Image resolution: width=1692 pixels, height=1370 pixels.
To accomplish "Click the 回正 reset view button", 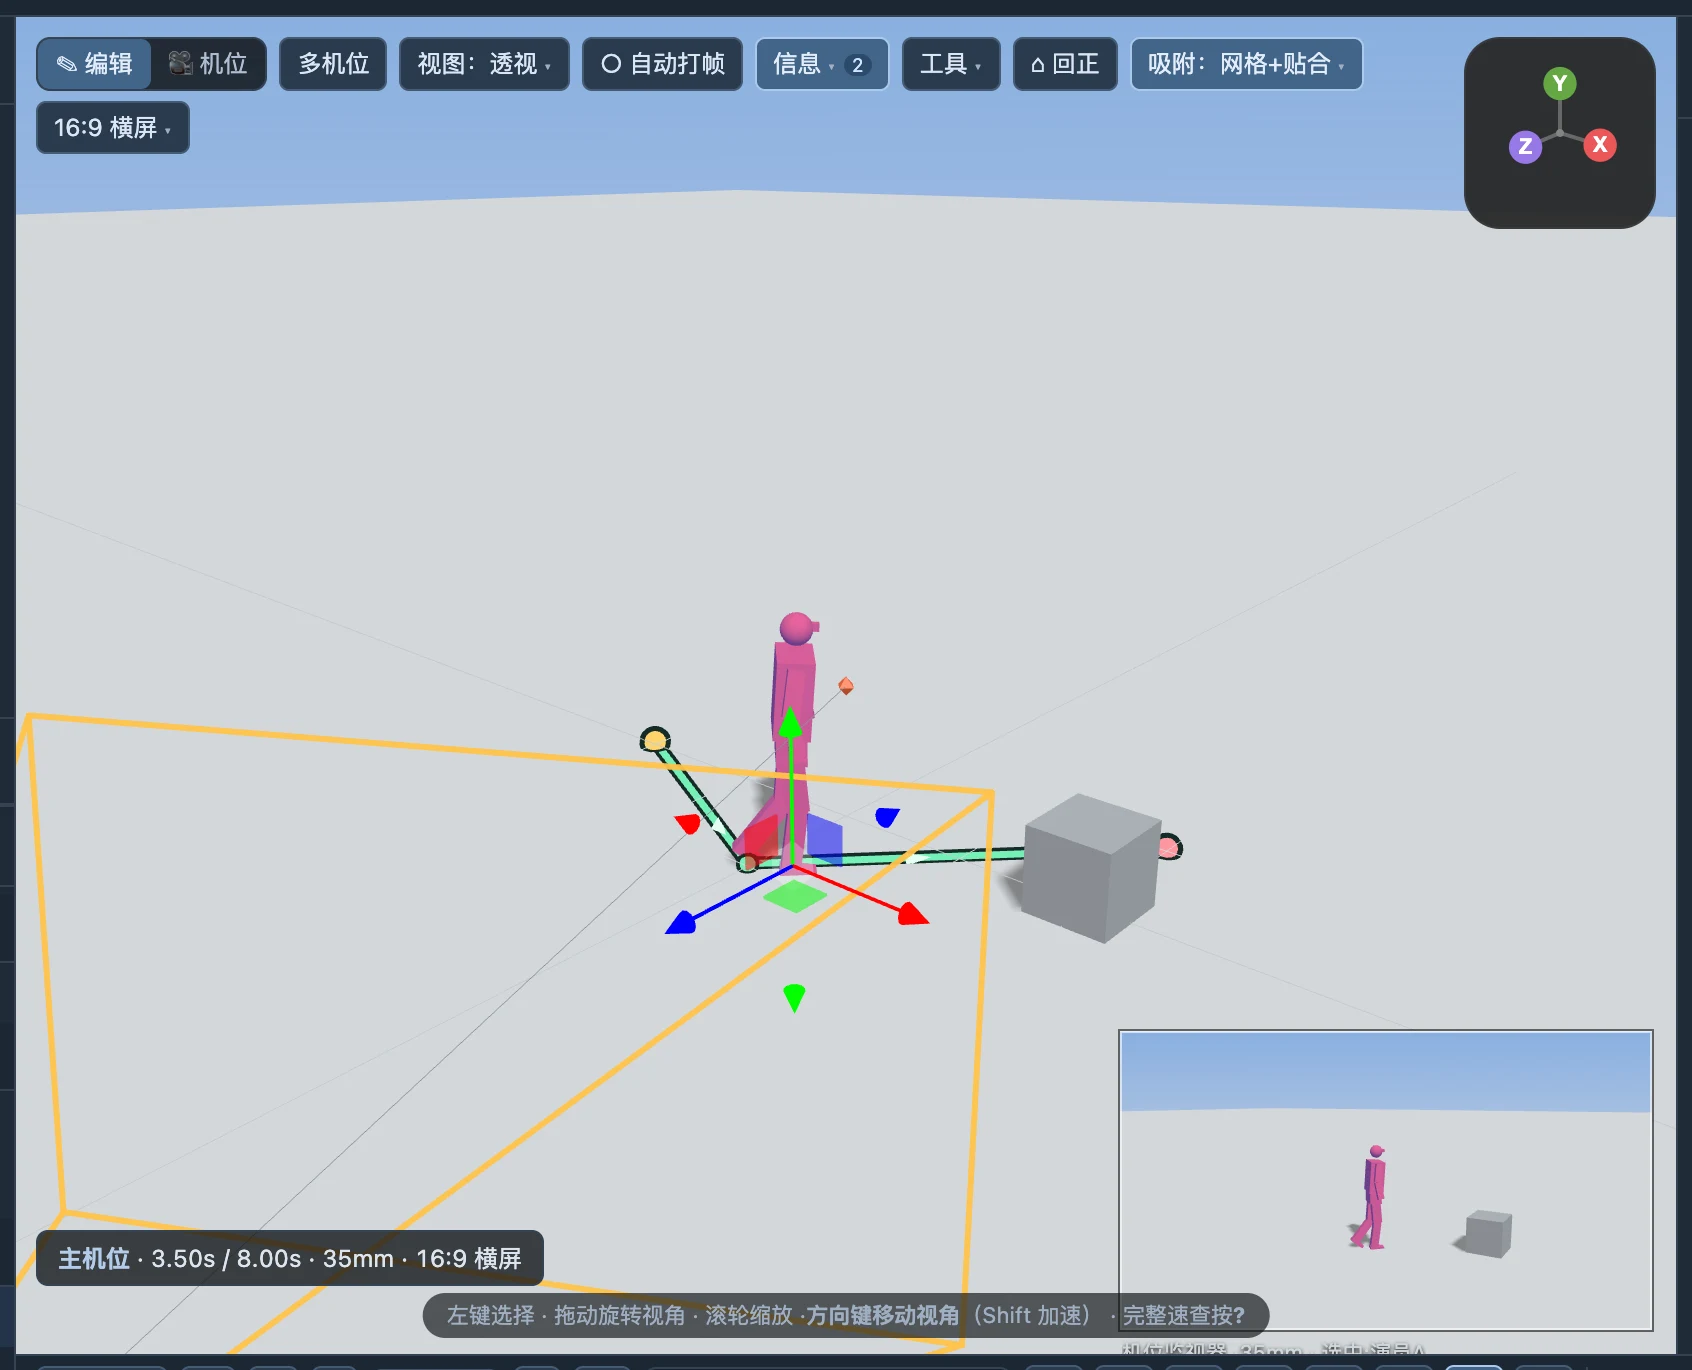I will pyautogui.click(x=1065, y=64).
